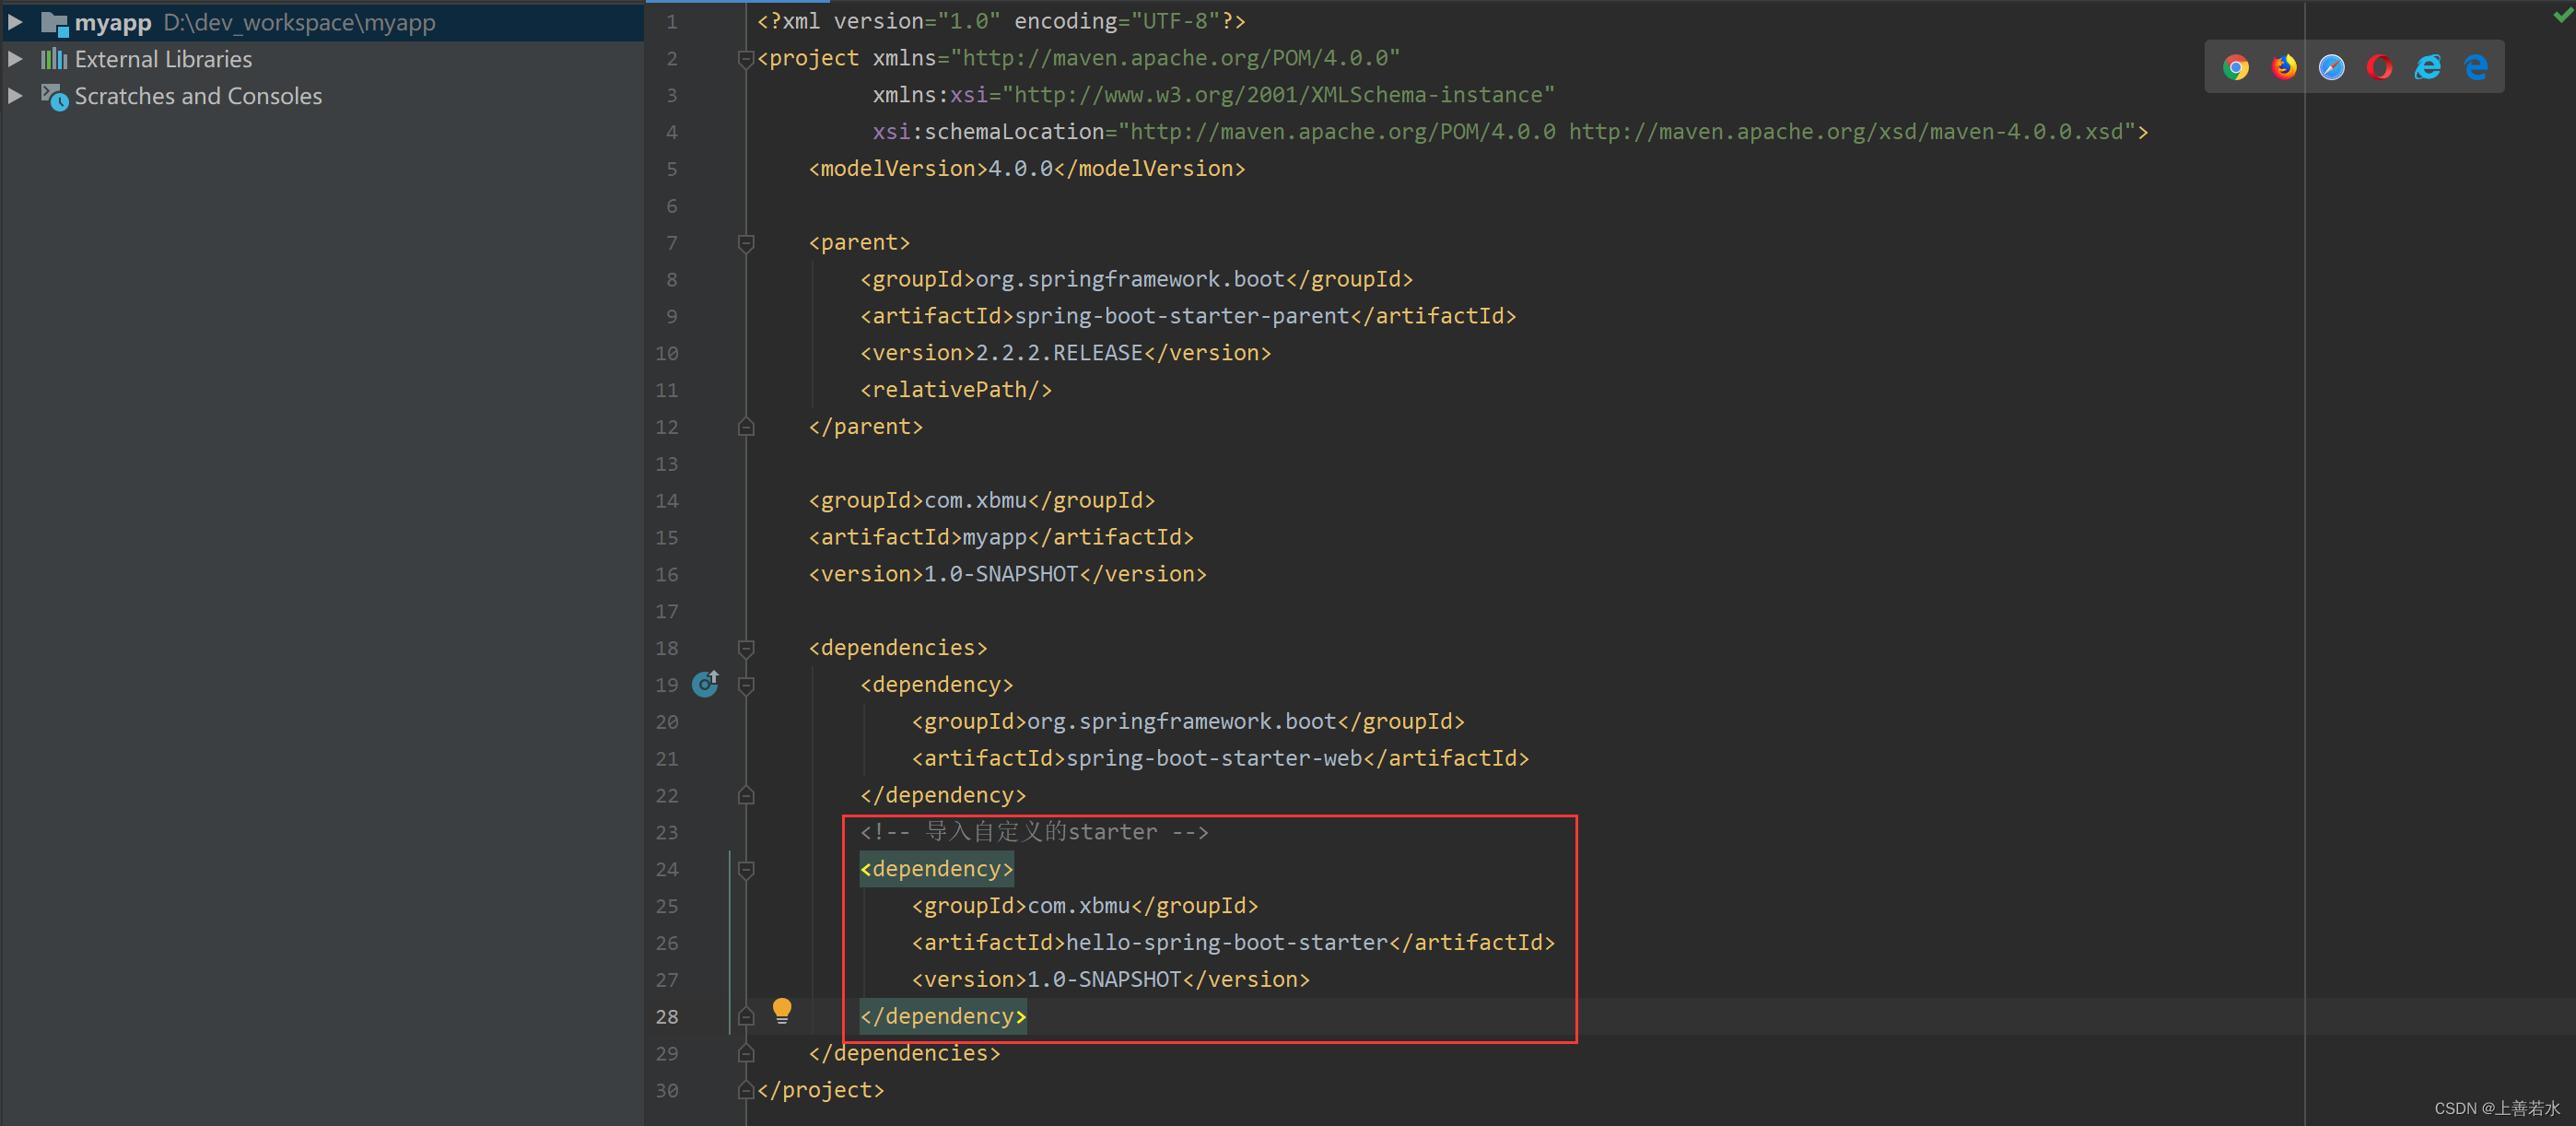
Task: Click the green inspection checkmark indicator
Action: point(2564,15)
